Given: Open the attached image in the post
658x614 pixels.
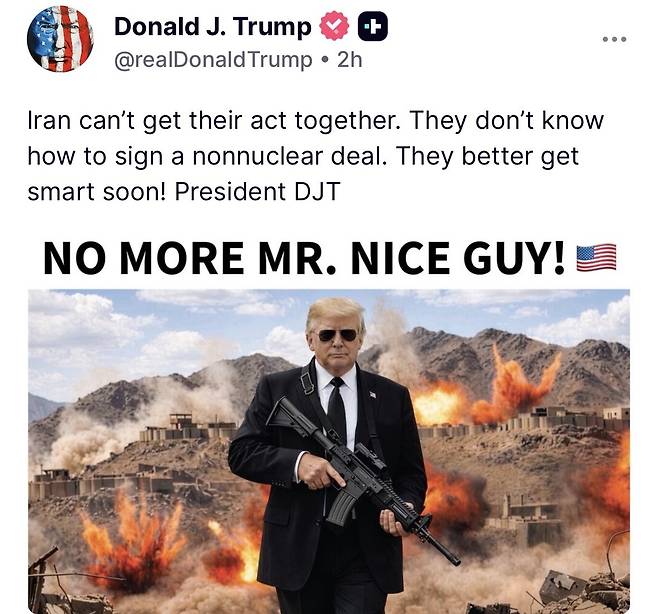Looking at the screenshot, I should coord(329,451).
